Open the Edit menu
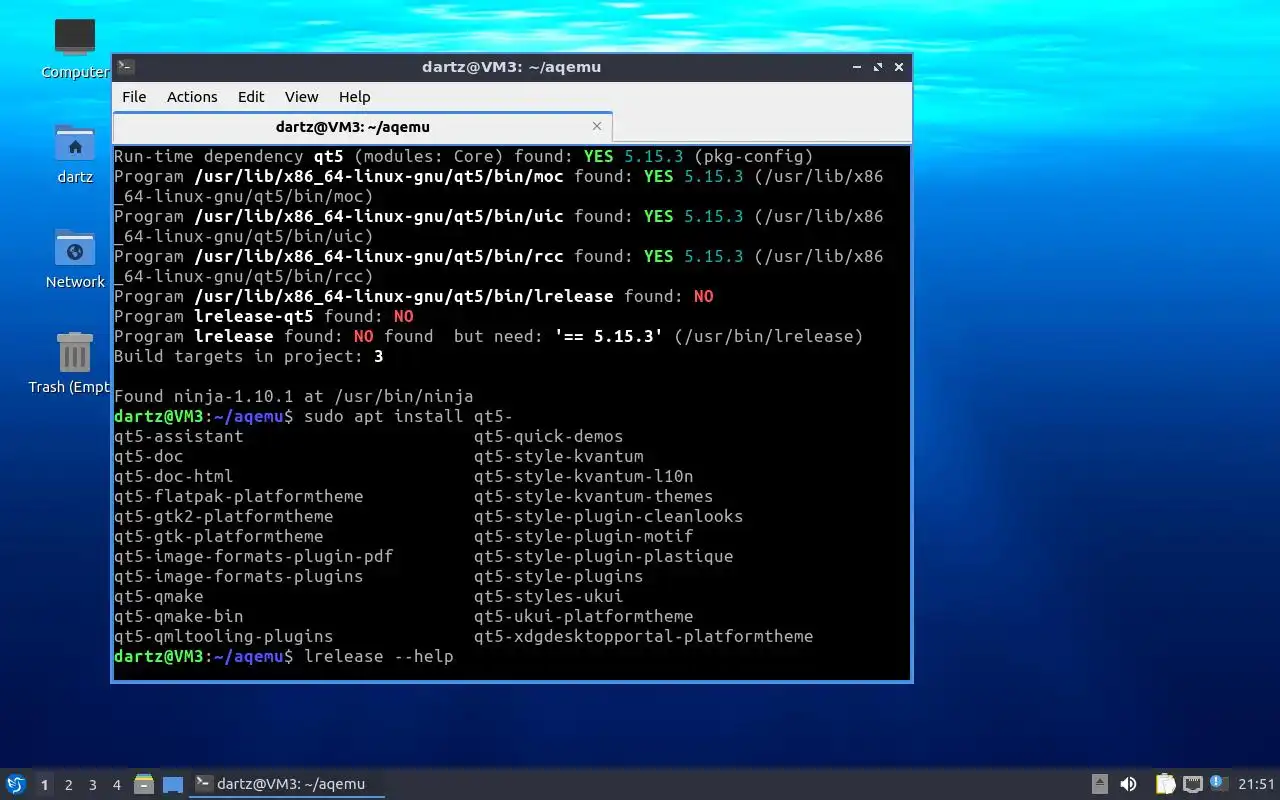This screenshot has height=800, width=1280. pyautogui.click(x=251, y=97)
